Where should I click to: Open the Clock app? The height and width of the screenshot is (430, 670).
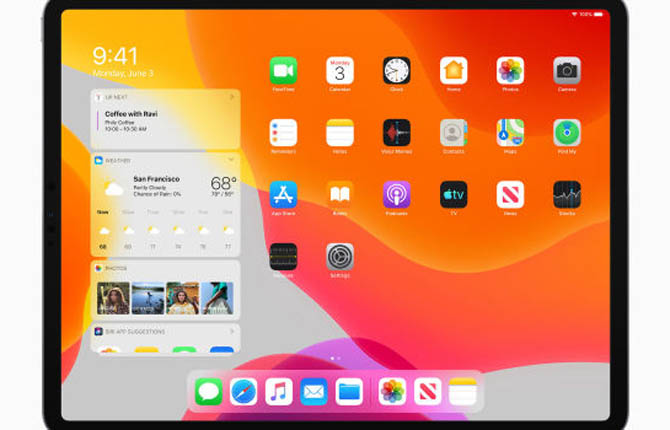(397, 71)
